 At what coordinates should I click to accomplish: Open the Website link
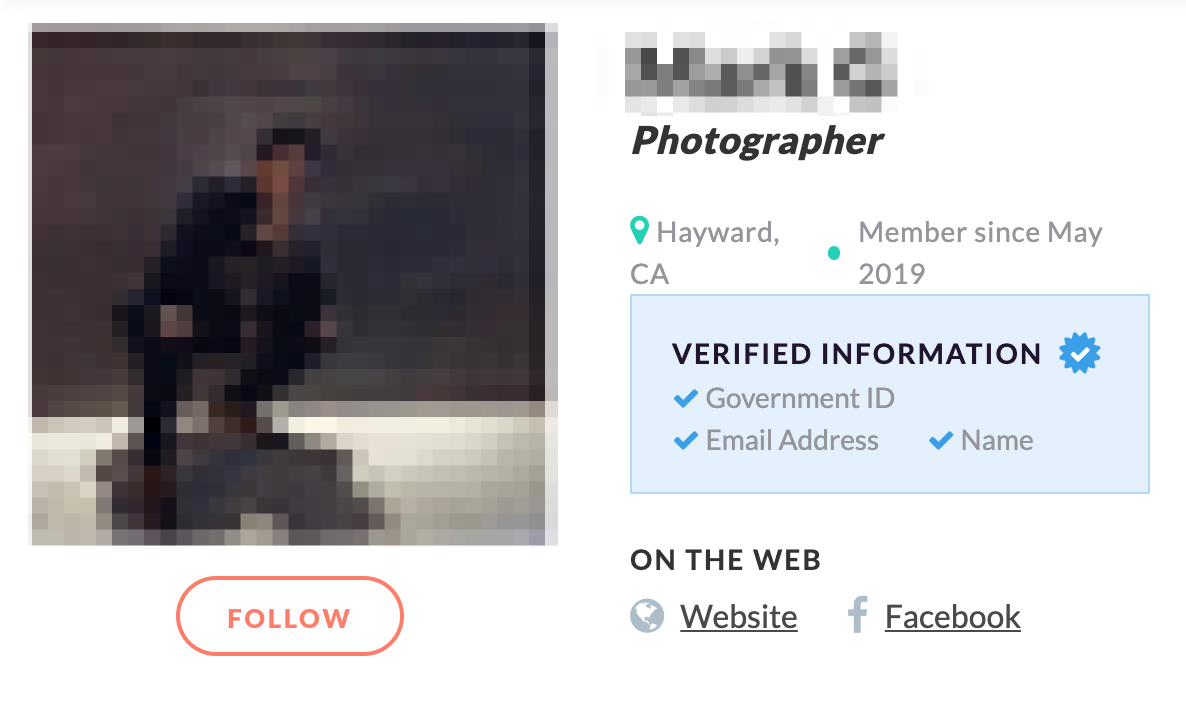(x=738, y=617)
